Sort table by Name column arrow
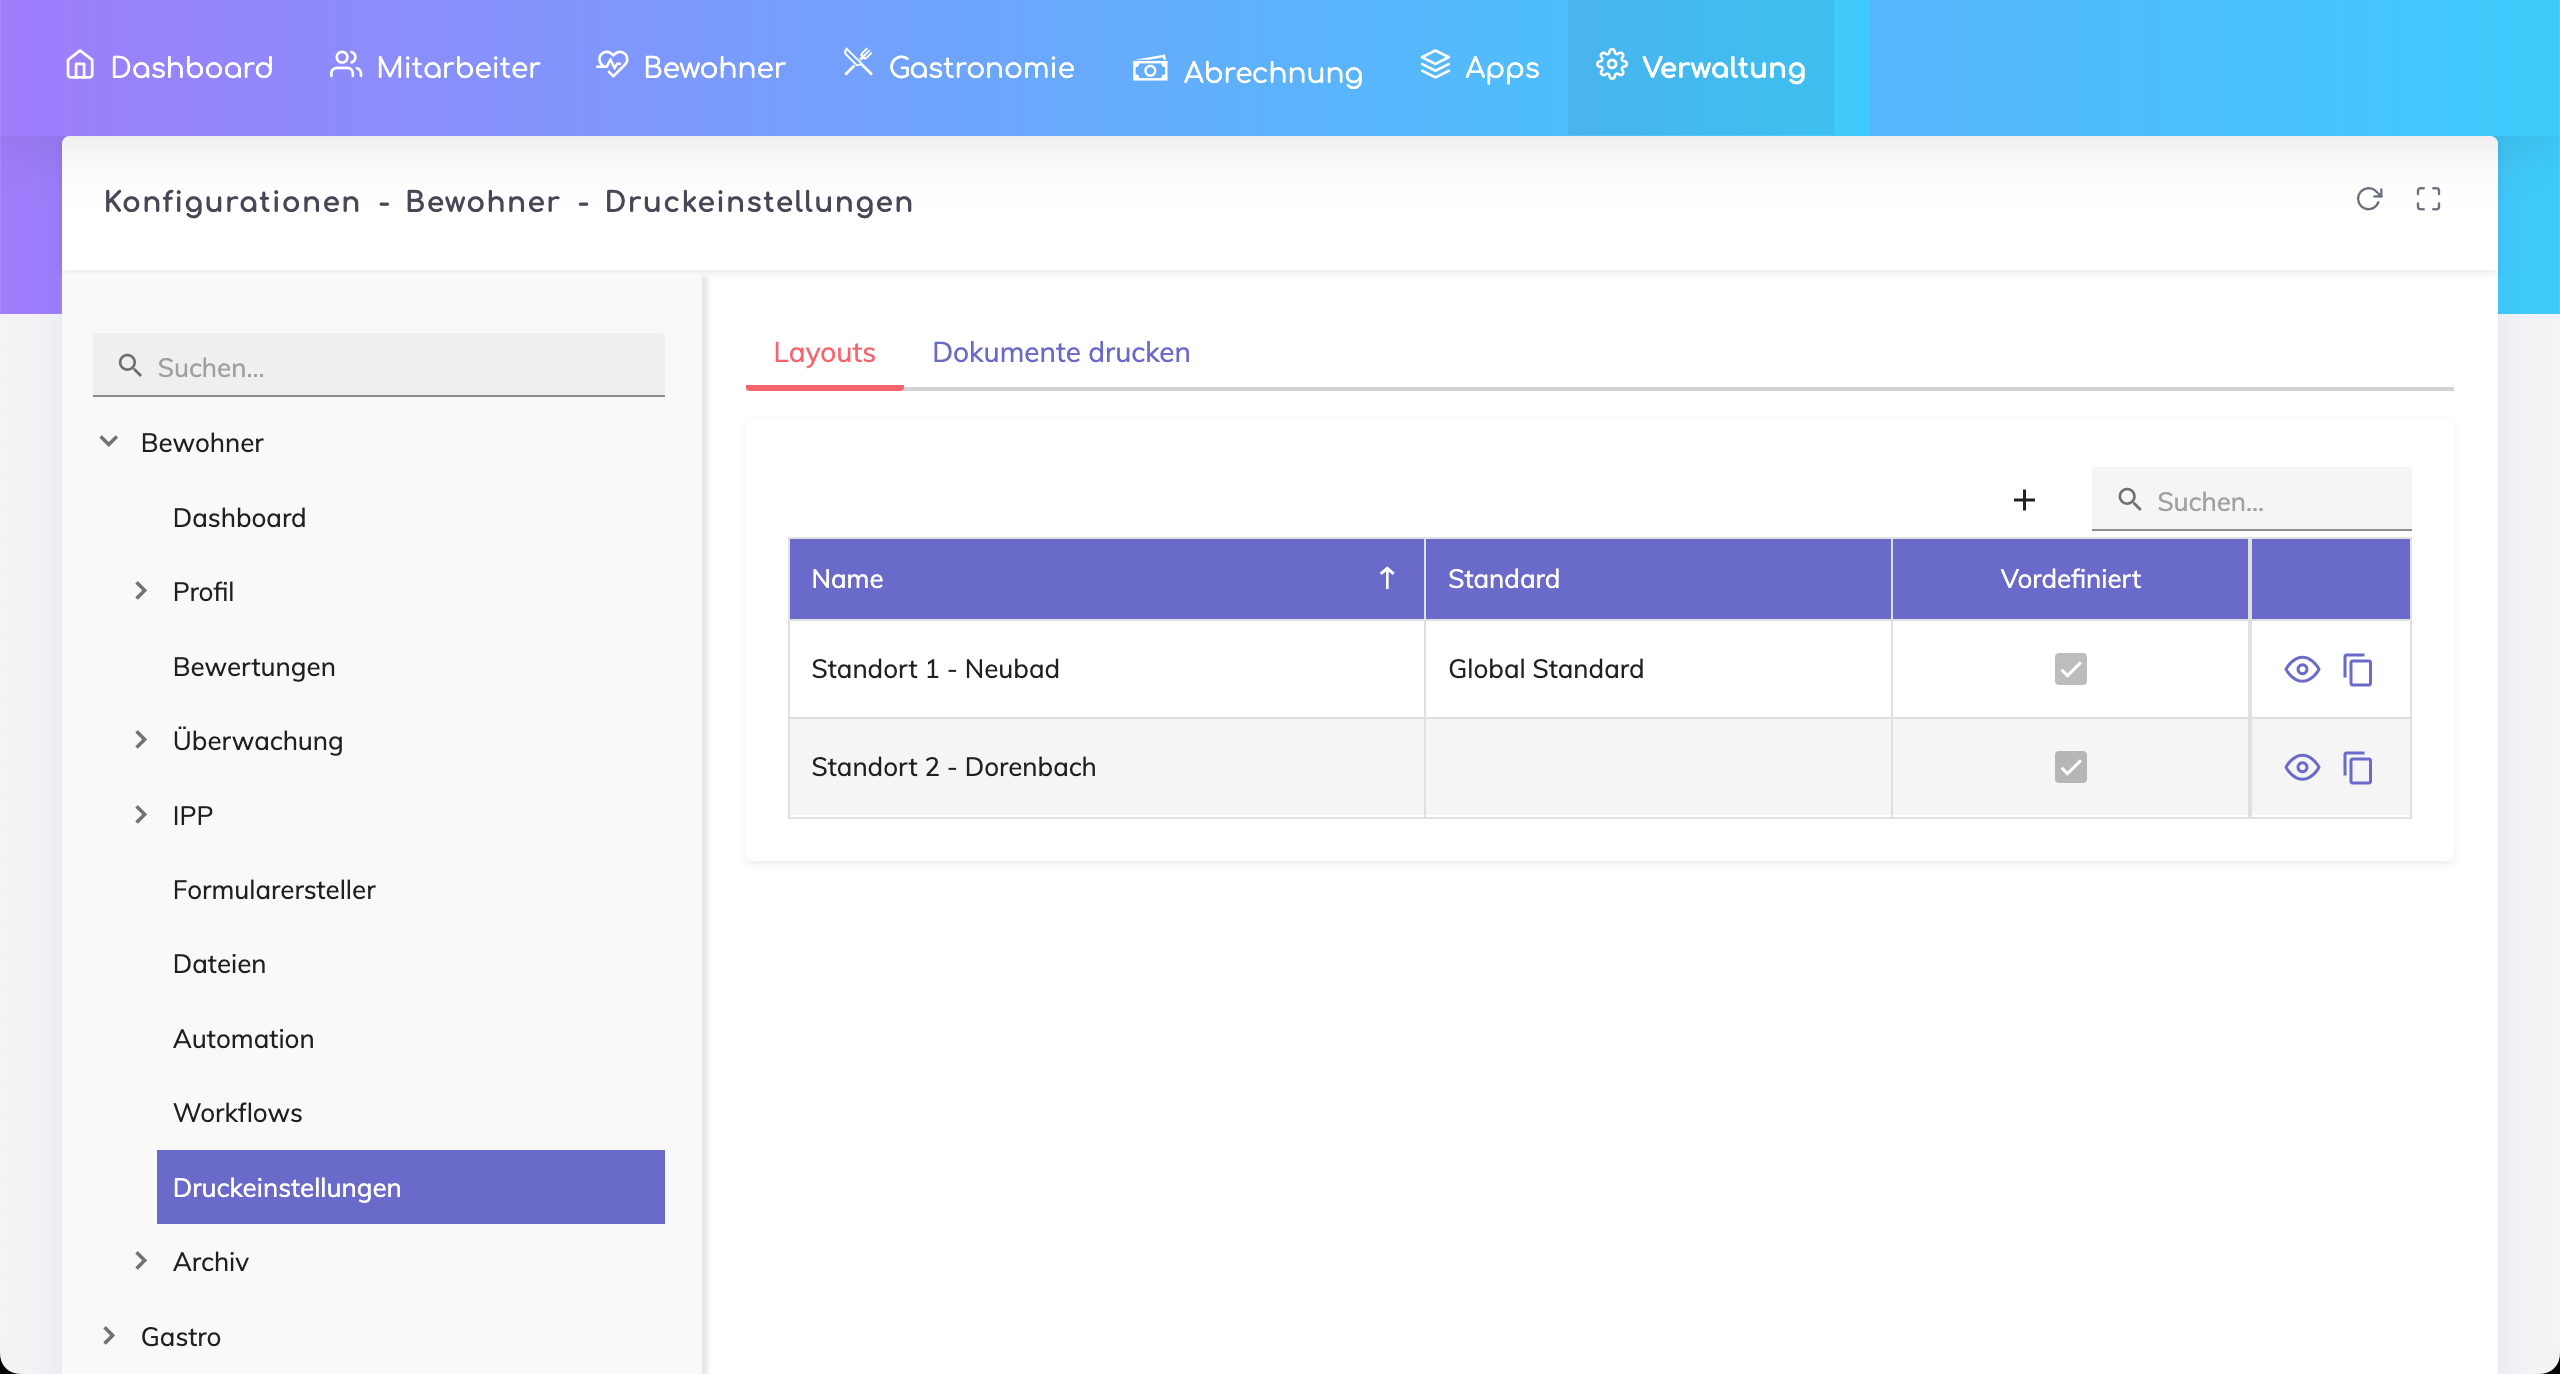Image resolution: width=2560 pixels, height=1374 pixels. (x=1386, y=578)
